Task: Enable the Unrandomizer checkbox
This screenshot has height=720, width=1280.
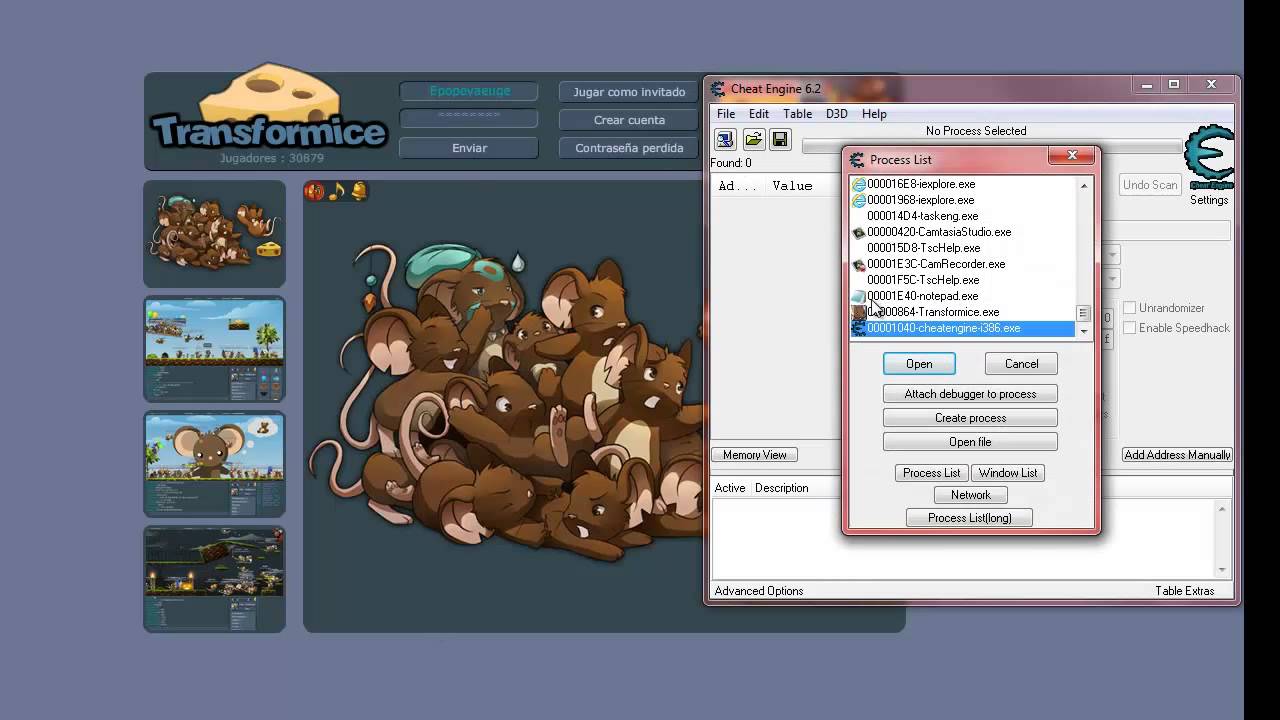Action: coord(1130,308)
